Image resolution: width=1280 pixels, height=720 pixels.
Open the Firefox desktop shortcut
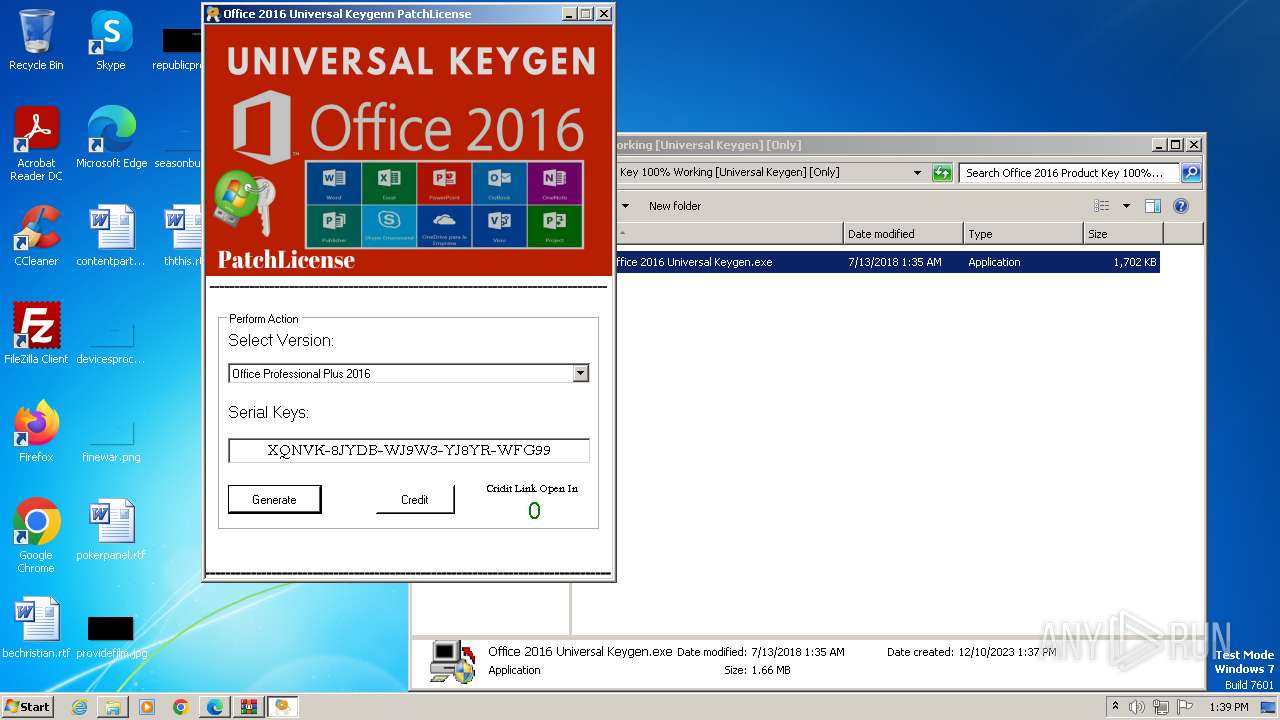36,431
